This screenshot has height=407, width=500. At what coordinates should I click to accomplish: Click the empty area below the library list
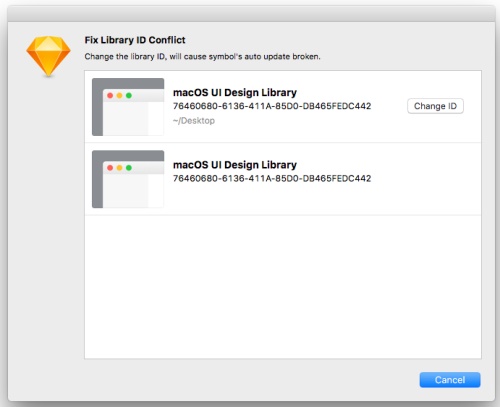[x=283, y=287]
